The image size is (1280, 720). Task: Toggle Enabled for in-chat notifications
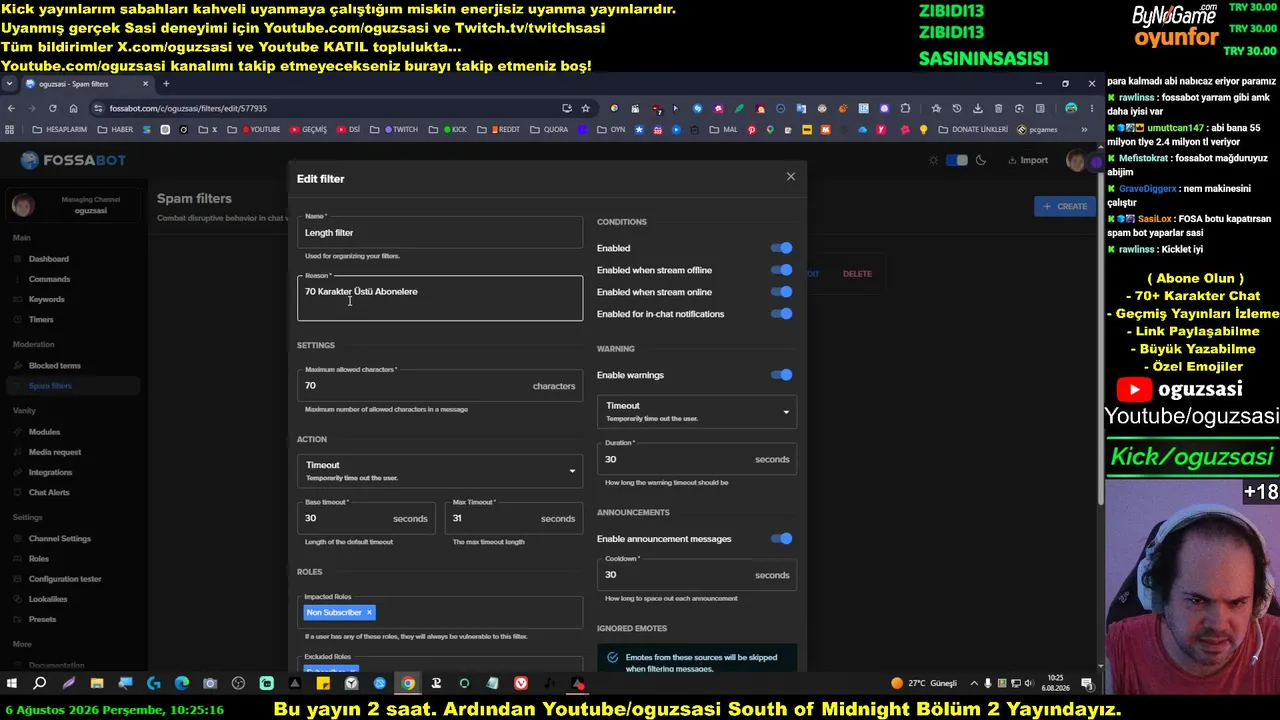781,314
